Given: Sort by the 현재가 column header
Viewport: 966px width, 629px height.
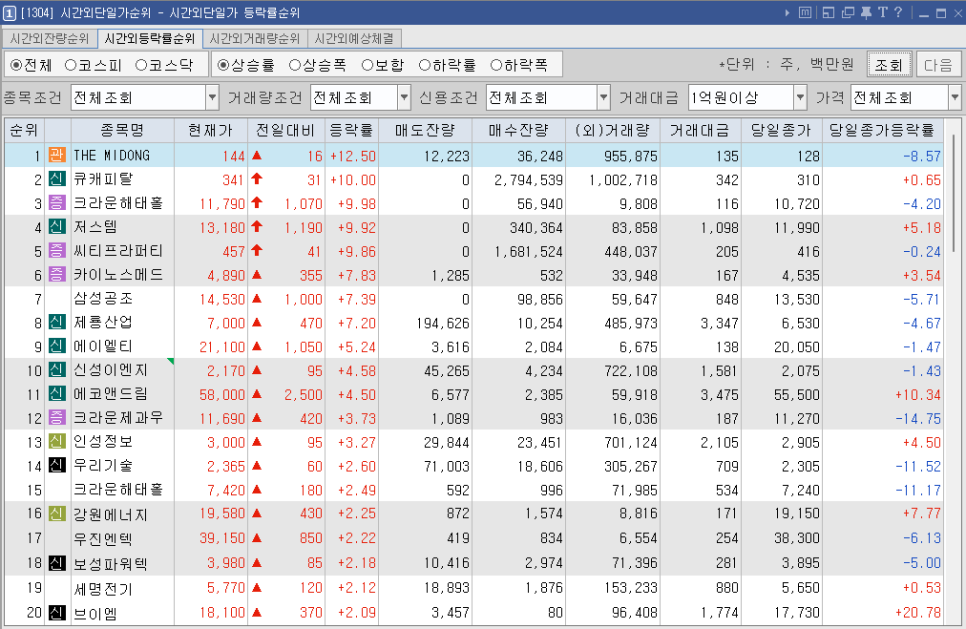Looking at the screenshot, I should point(211,130).
